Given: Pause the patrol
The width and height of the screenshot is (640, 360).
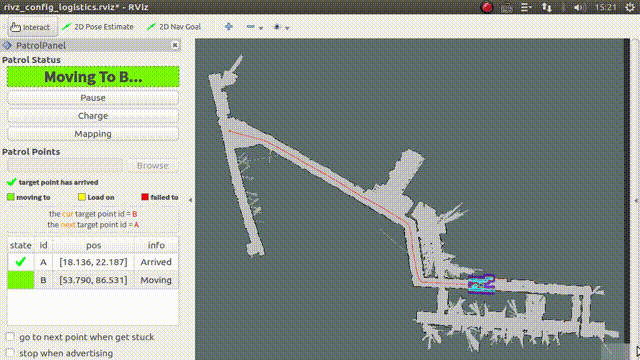Looking at the screenshot, I should 93,98.
